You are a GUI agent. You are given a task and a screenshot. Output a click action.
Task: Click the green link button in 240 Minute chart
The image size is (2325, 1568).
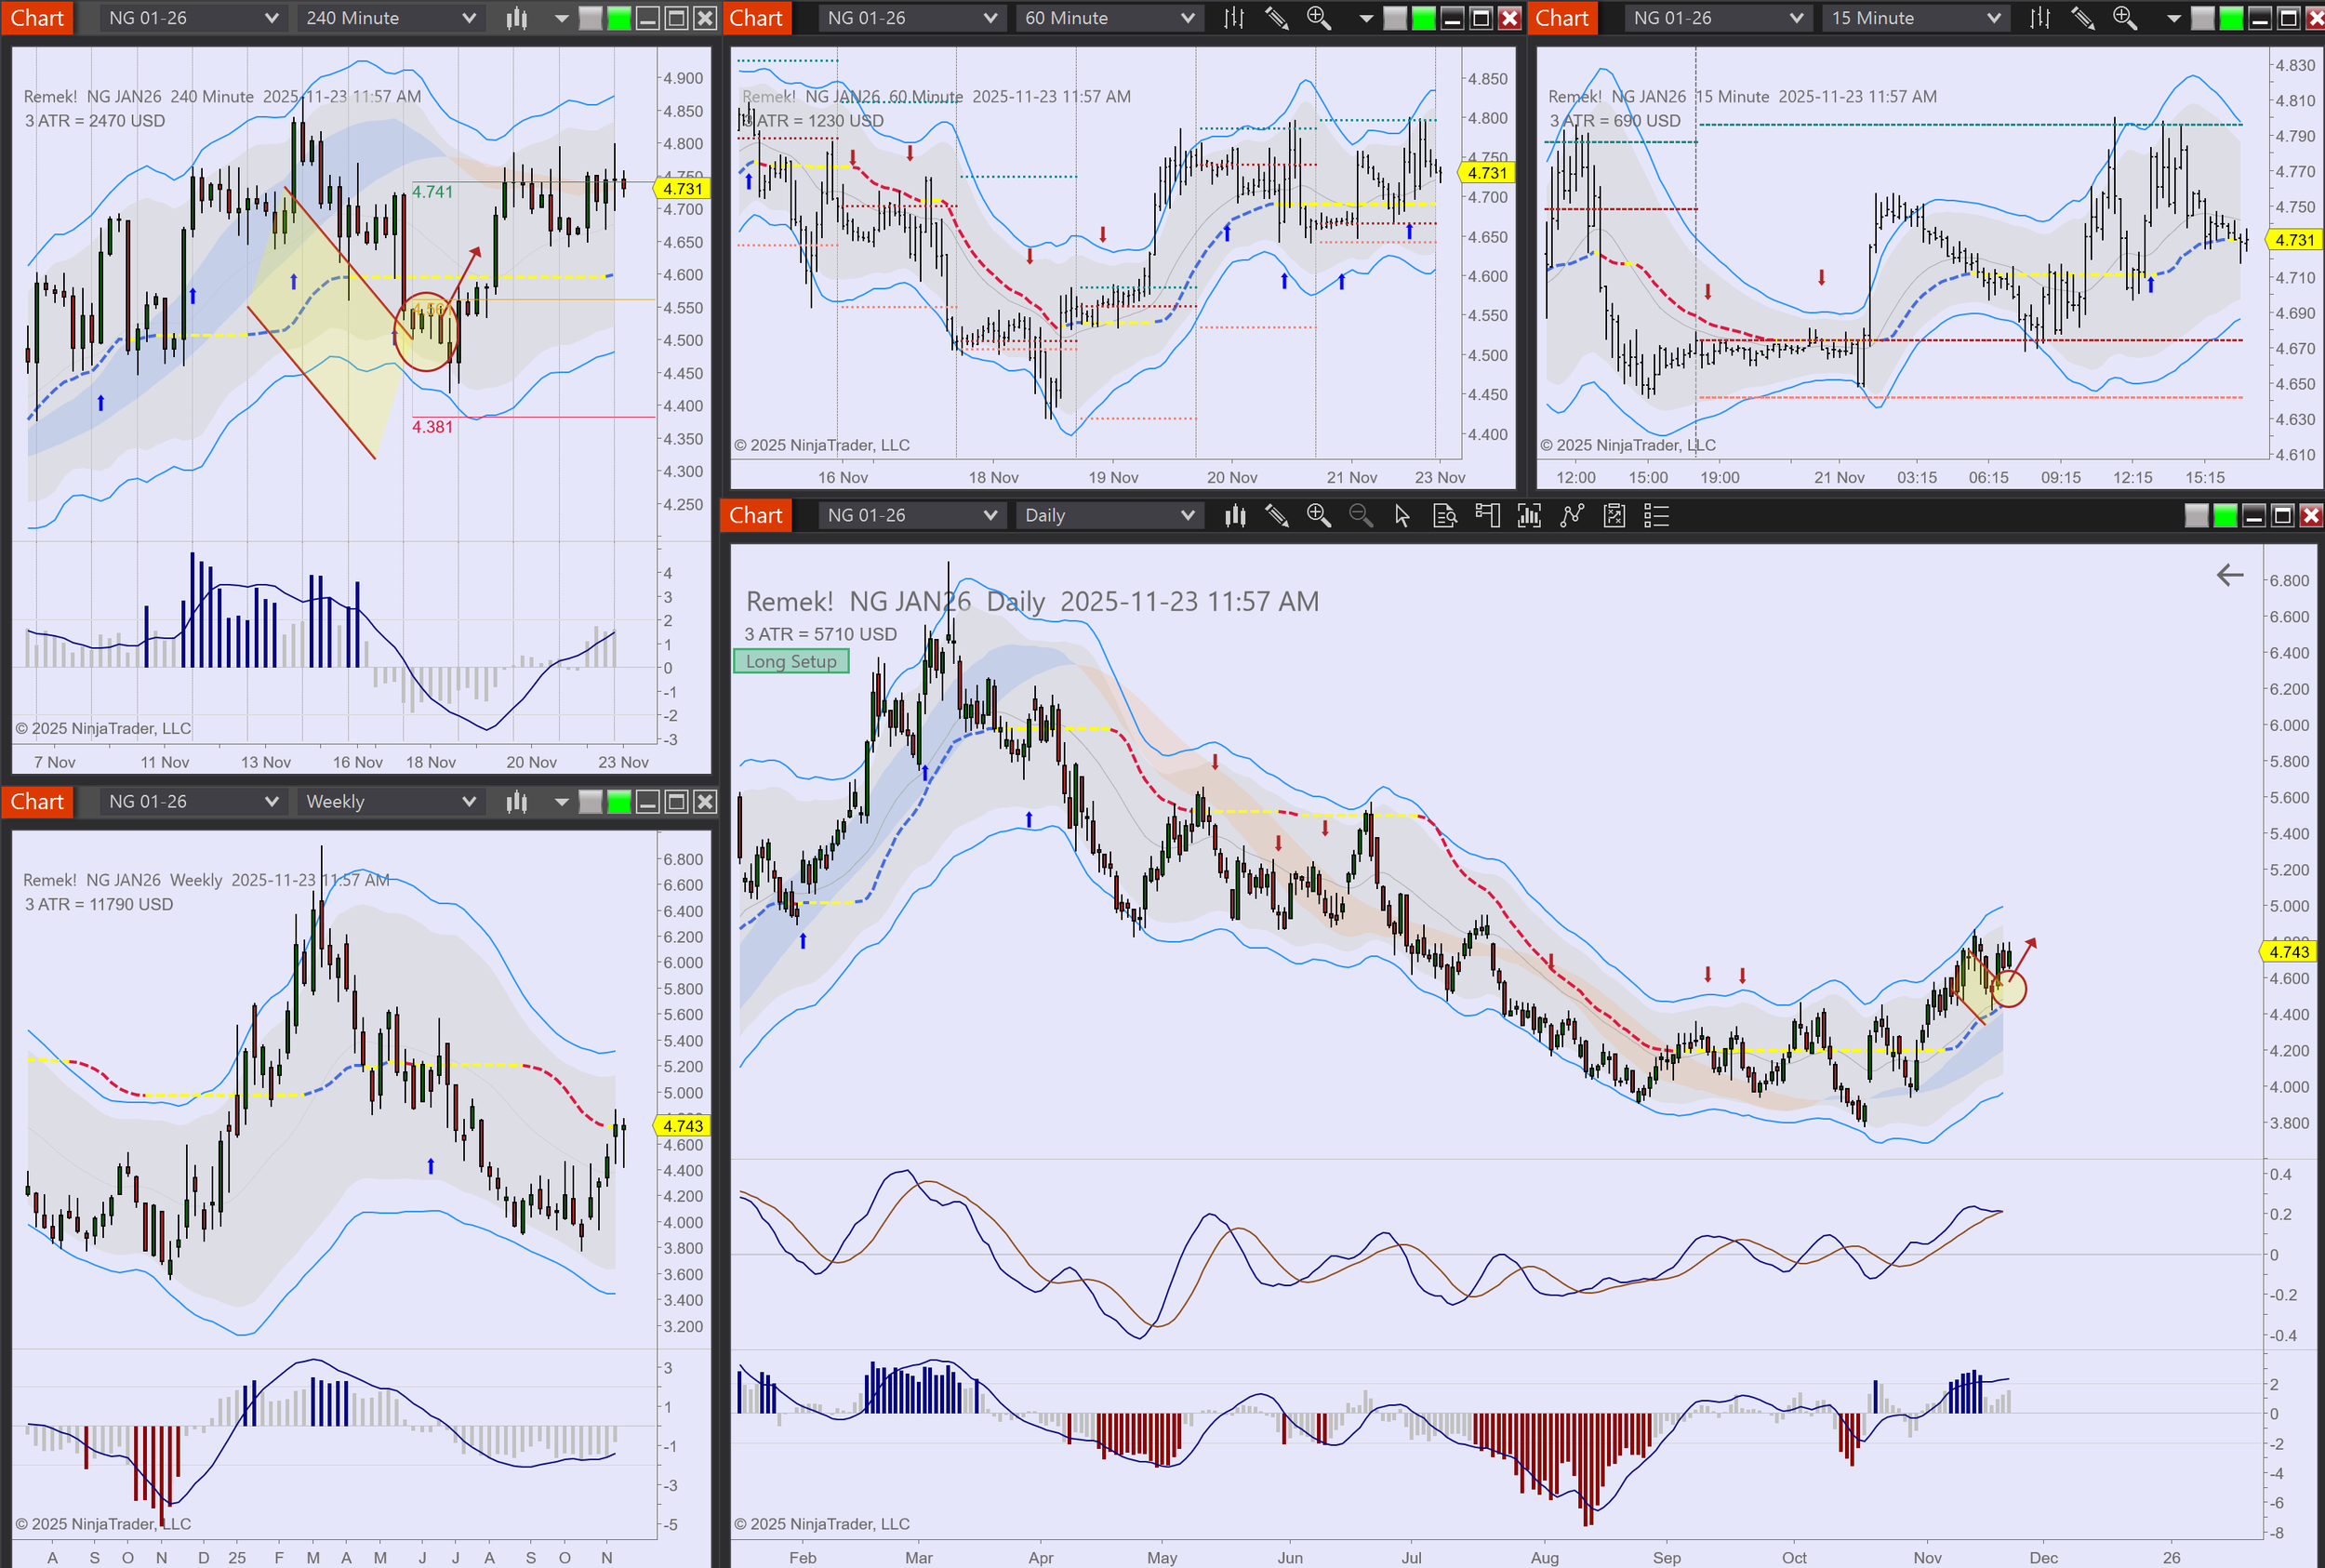[x=619, y=18]
